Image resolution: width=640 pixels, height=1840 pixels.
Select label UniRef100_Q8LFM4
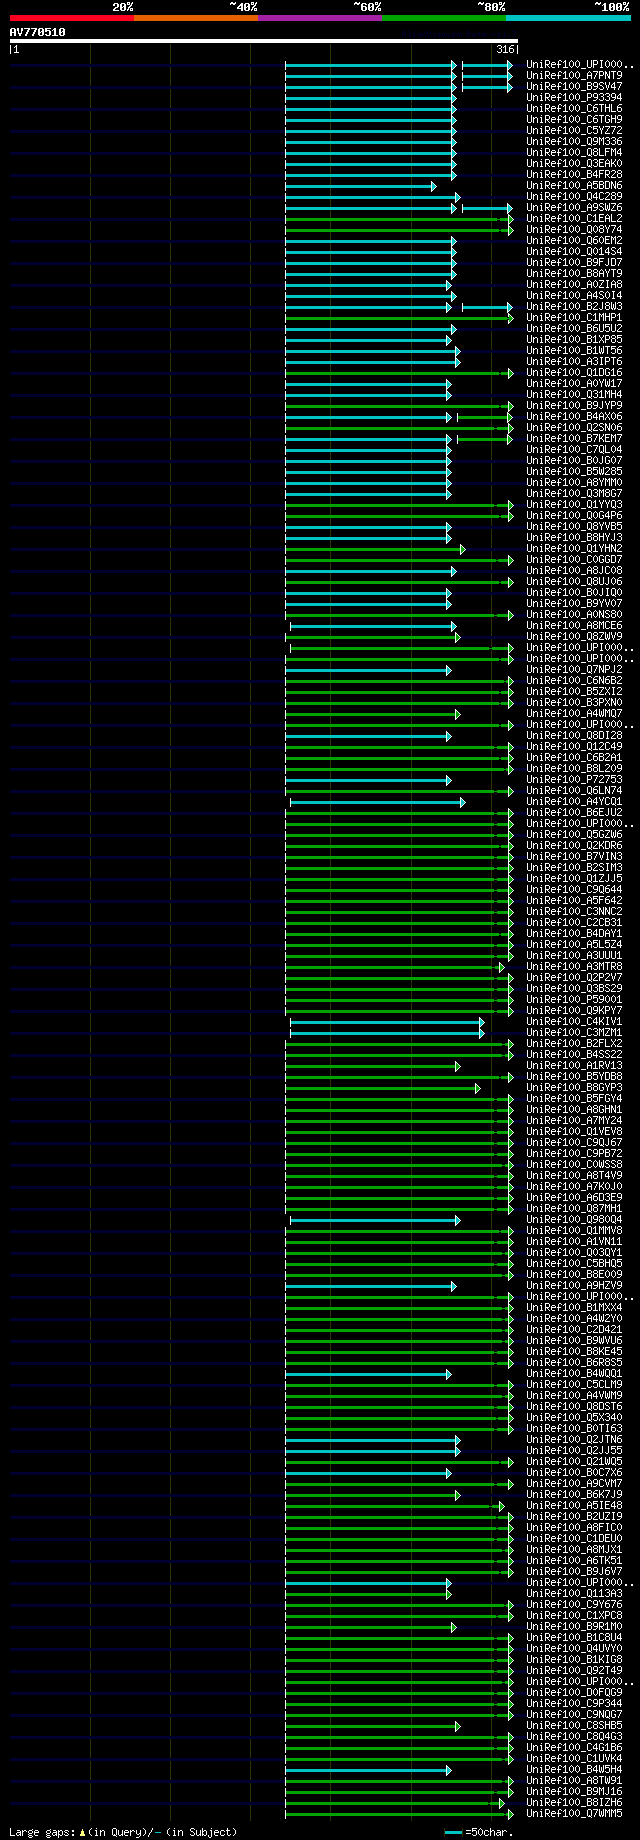tap(574, 153)
